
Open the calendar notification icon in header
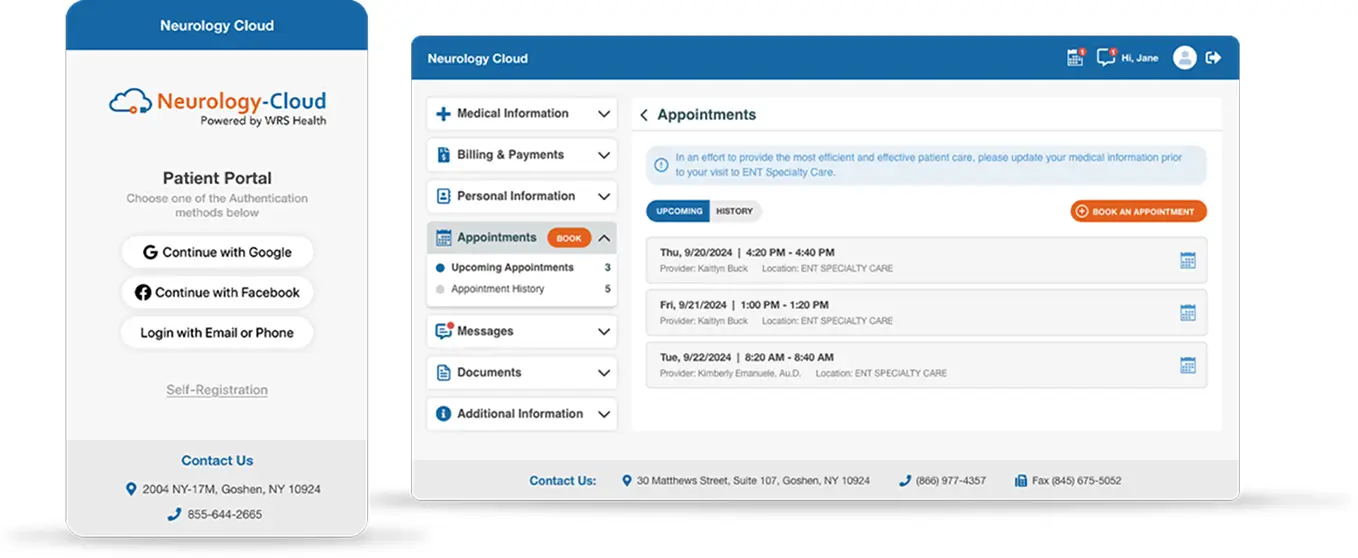coord(1076,58)
